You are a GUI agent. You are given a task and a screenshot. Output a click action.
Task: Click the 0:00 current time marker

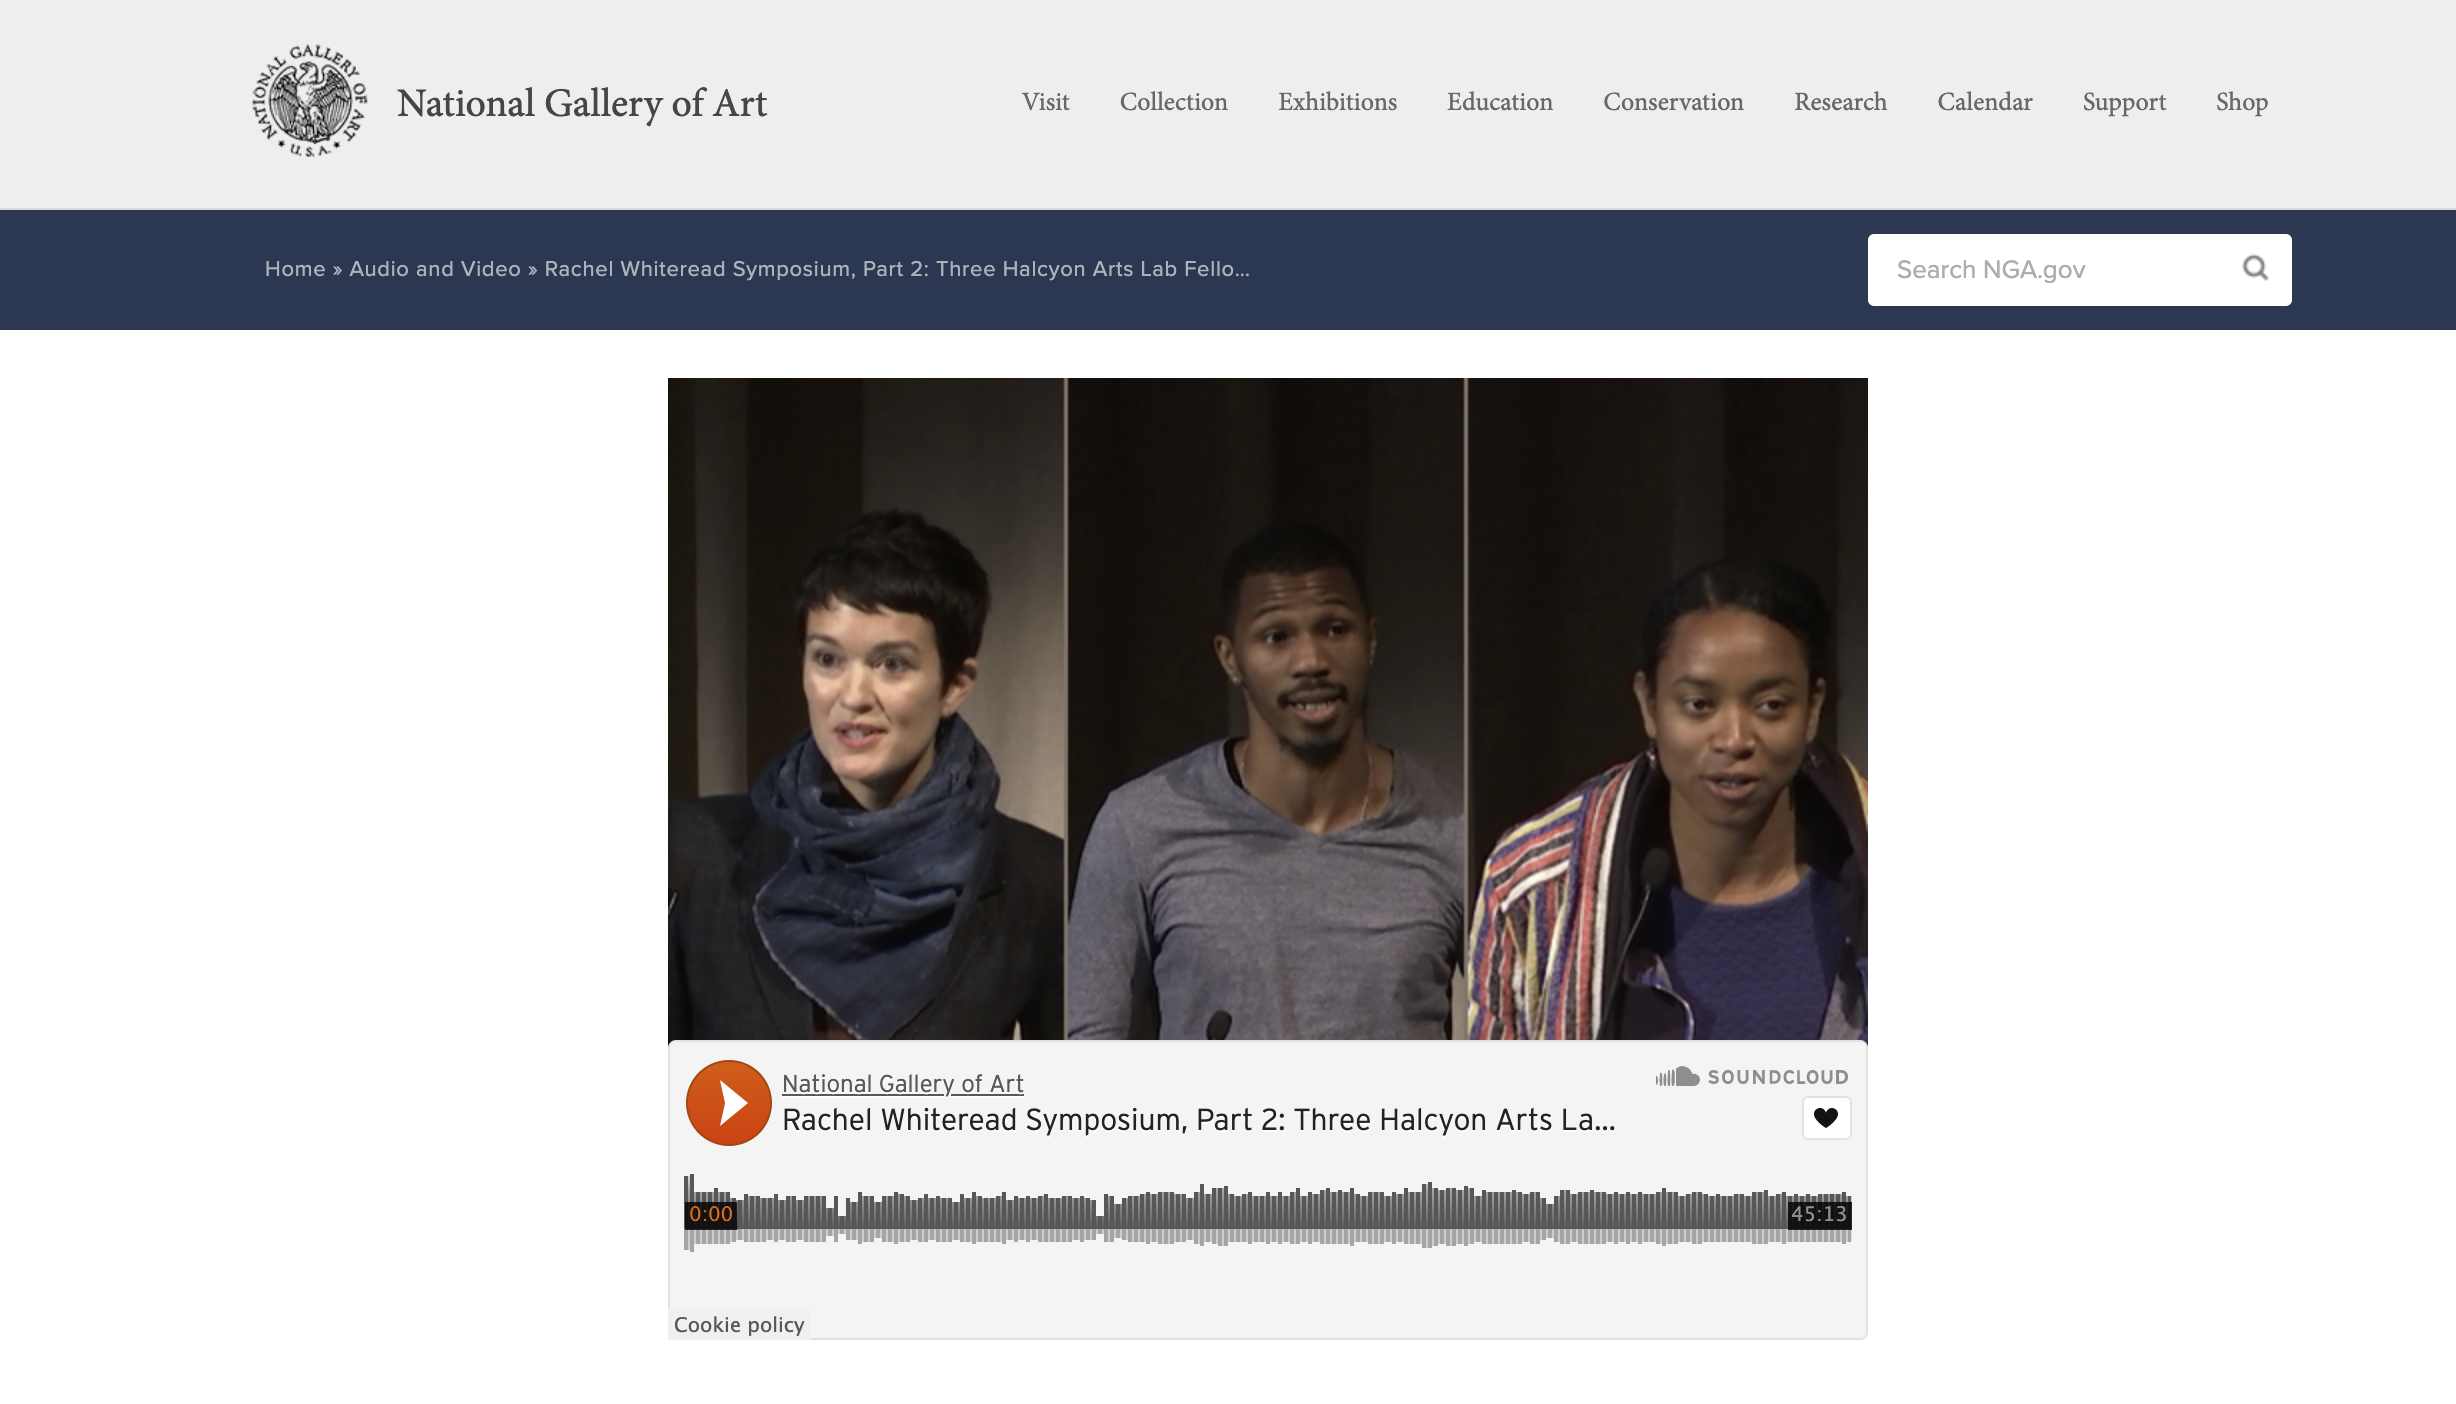pyautogui.click(x=711, y=1214)
